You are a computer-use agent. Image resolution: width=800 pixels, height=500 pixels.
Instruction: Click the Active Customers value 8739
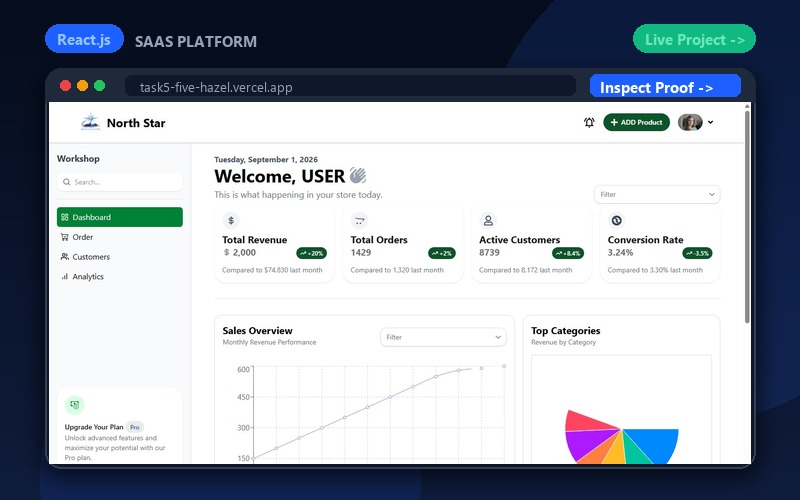click(x=489, y=253)
